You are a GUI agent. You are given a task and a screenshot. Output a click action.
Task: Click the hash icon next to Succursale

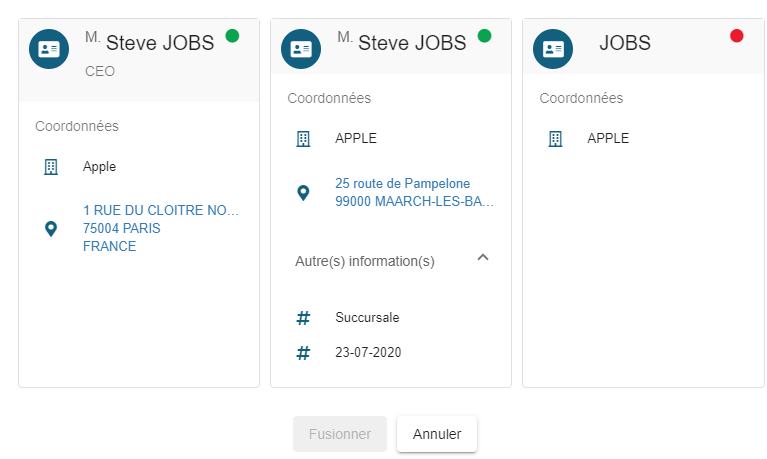pos(303,318)
